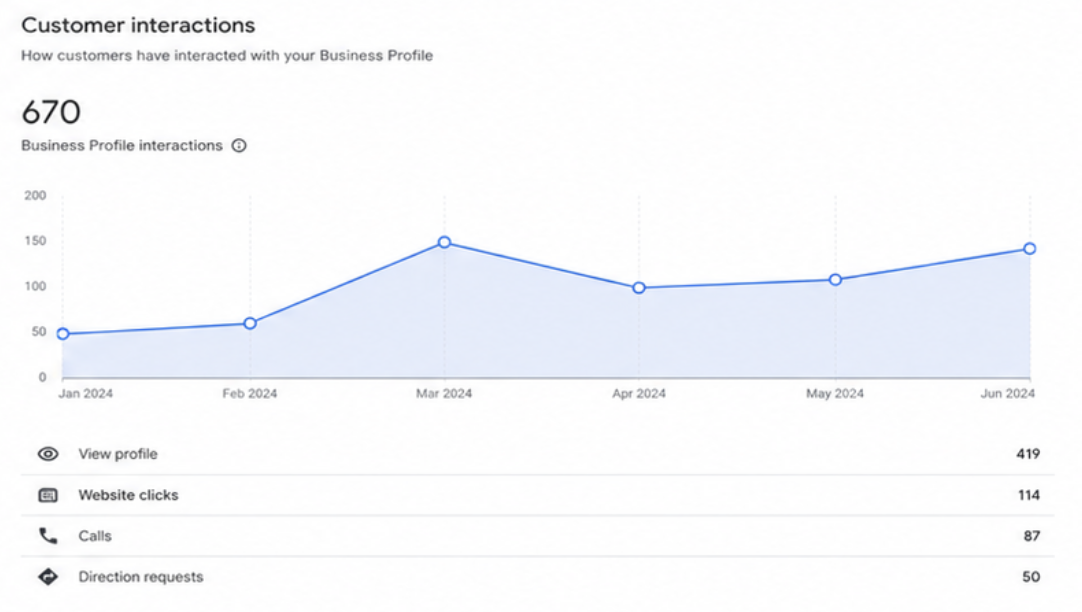The image size is (1082, 612).
Task: Click the total interactions number 670
Action: pyautogui.click(x=51, y=112)
